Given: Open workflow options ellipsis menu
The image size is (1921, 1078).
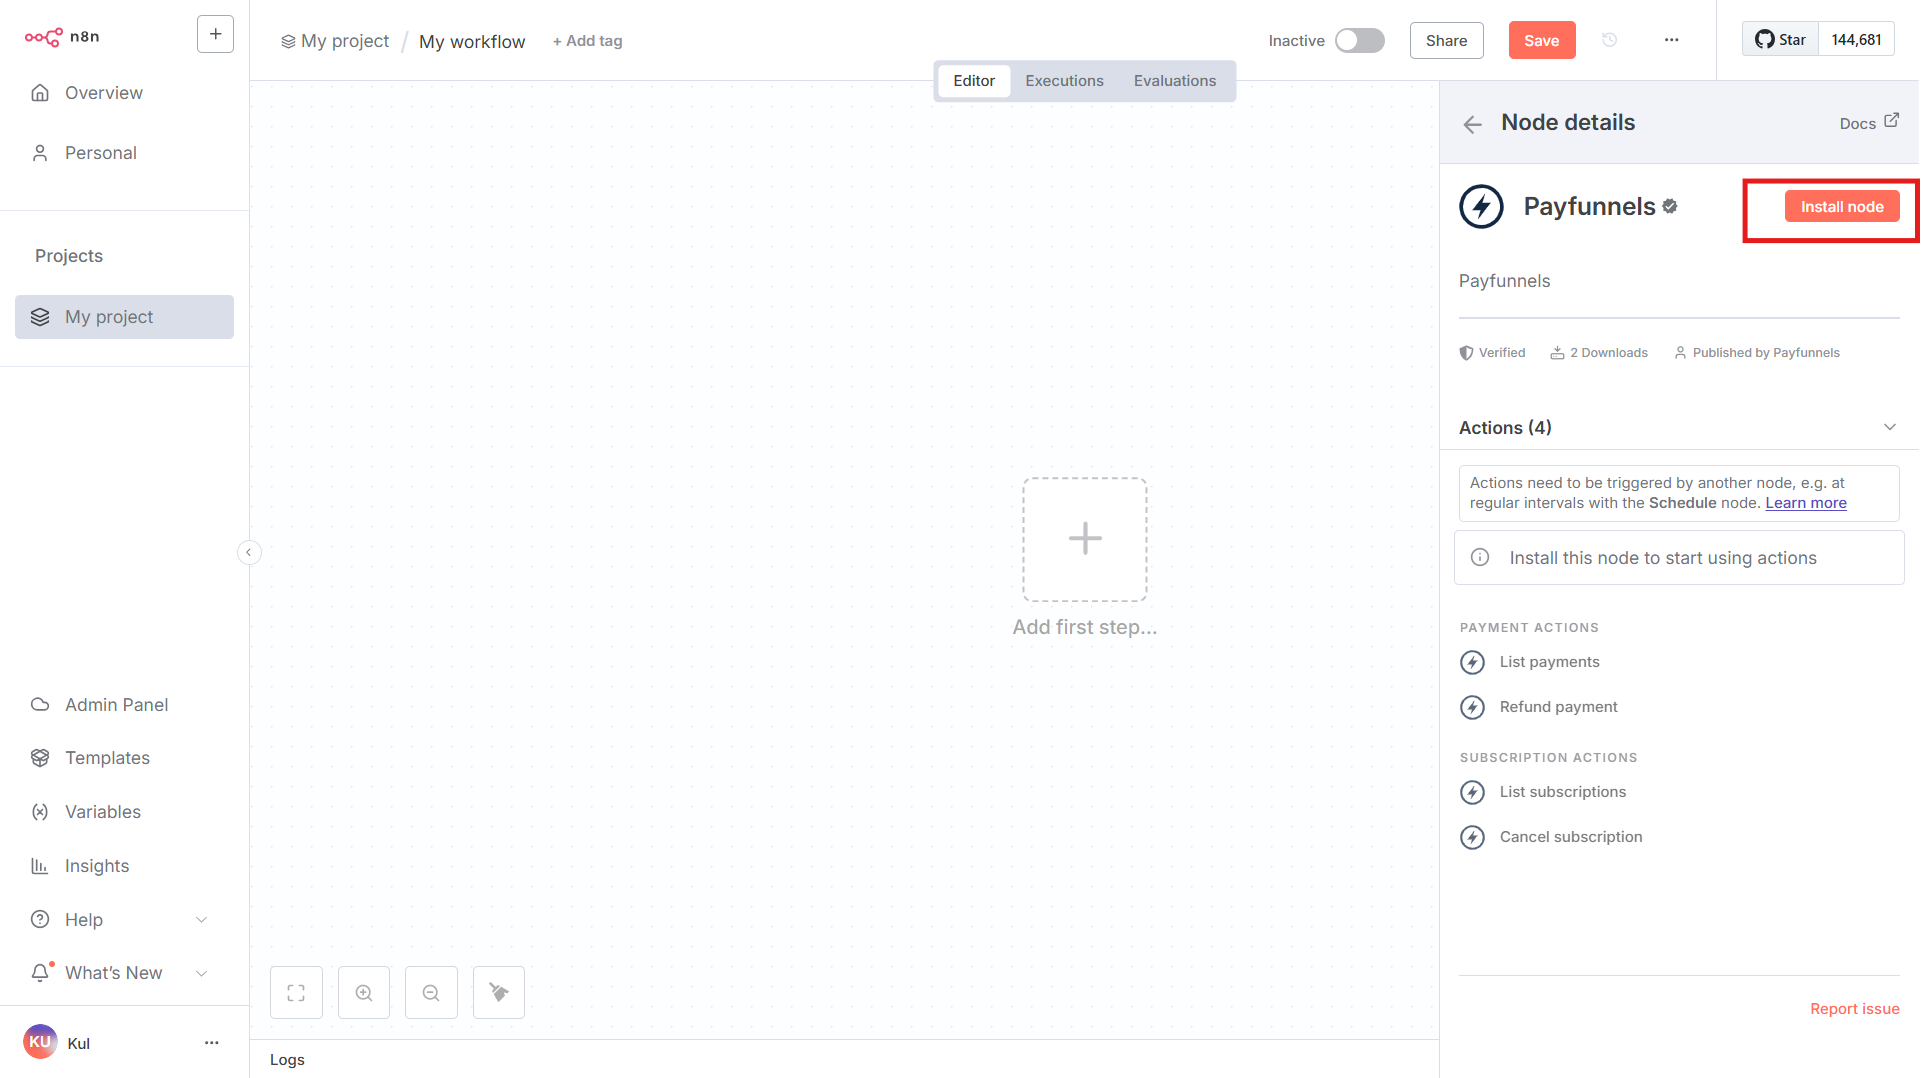Looking at the screenshot, I should 1671,40.
